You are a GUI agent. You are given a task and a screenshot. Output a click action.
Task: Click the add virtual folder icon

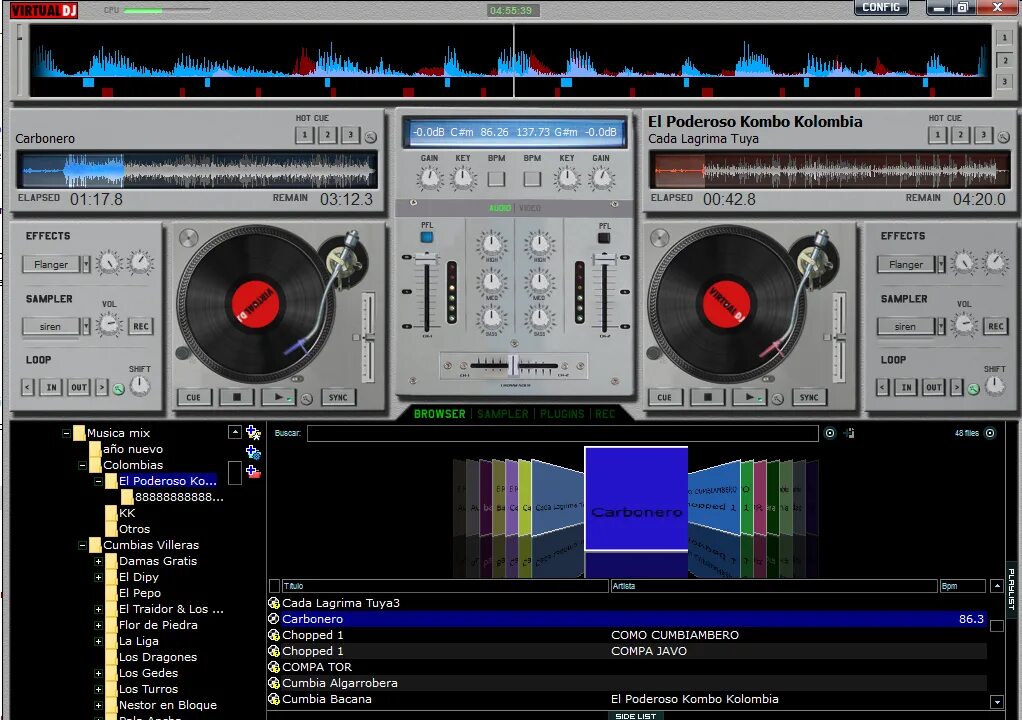[254, 452]
